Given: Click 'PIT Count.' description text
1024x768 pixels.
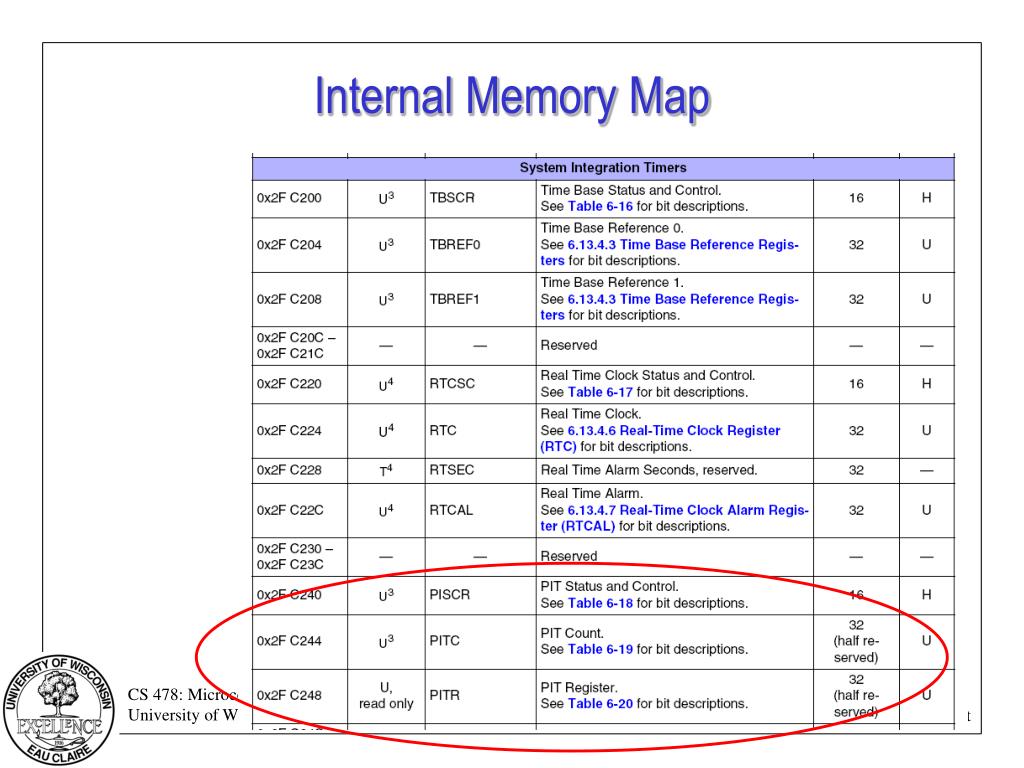Looking at the screenshot, I should pyautogui.click(x=572, y=633).
